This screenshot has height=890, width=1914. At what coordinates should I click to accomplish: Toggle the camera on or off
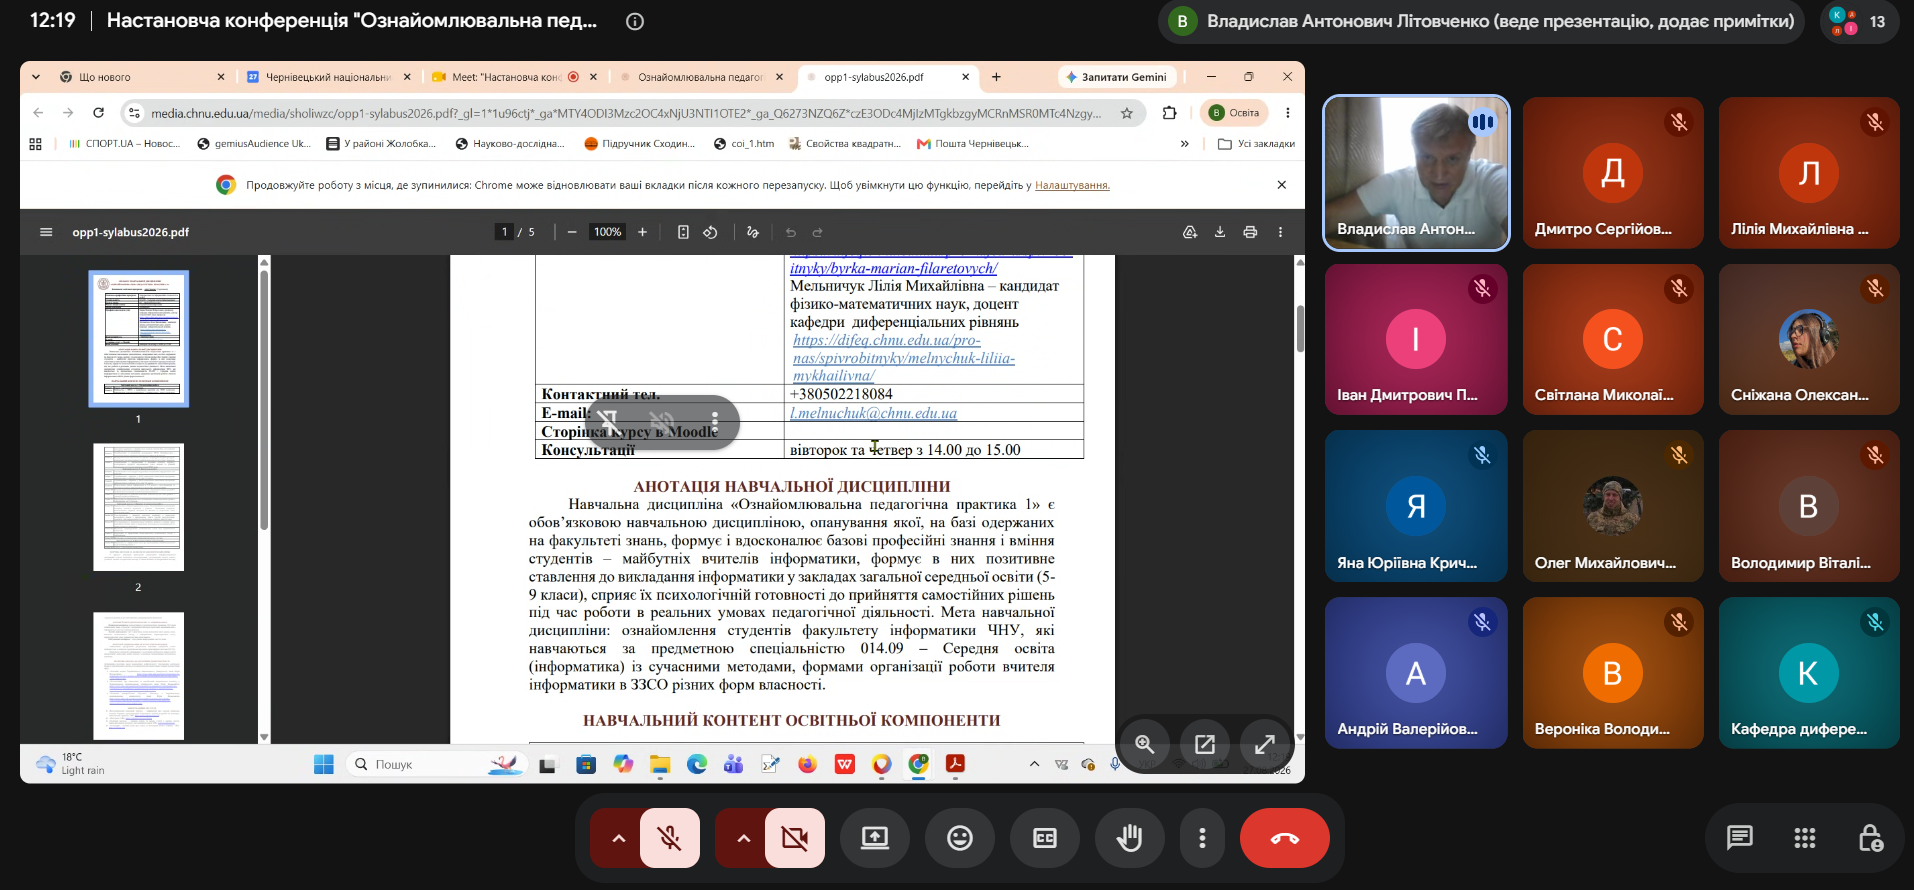795,838
